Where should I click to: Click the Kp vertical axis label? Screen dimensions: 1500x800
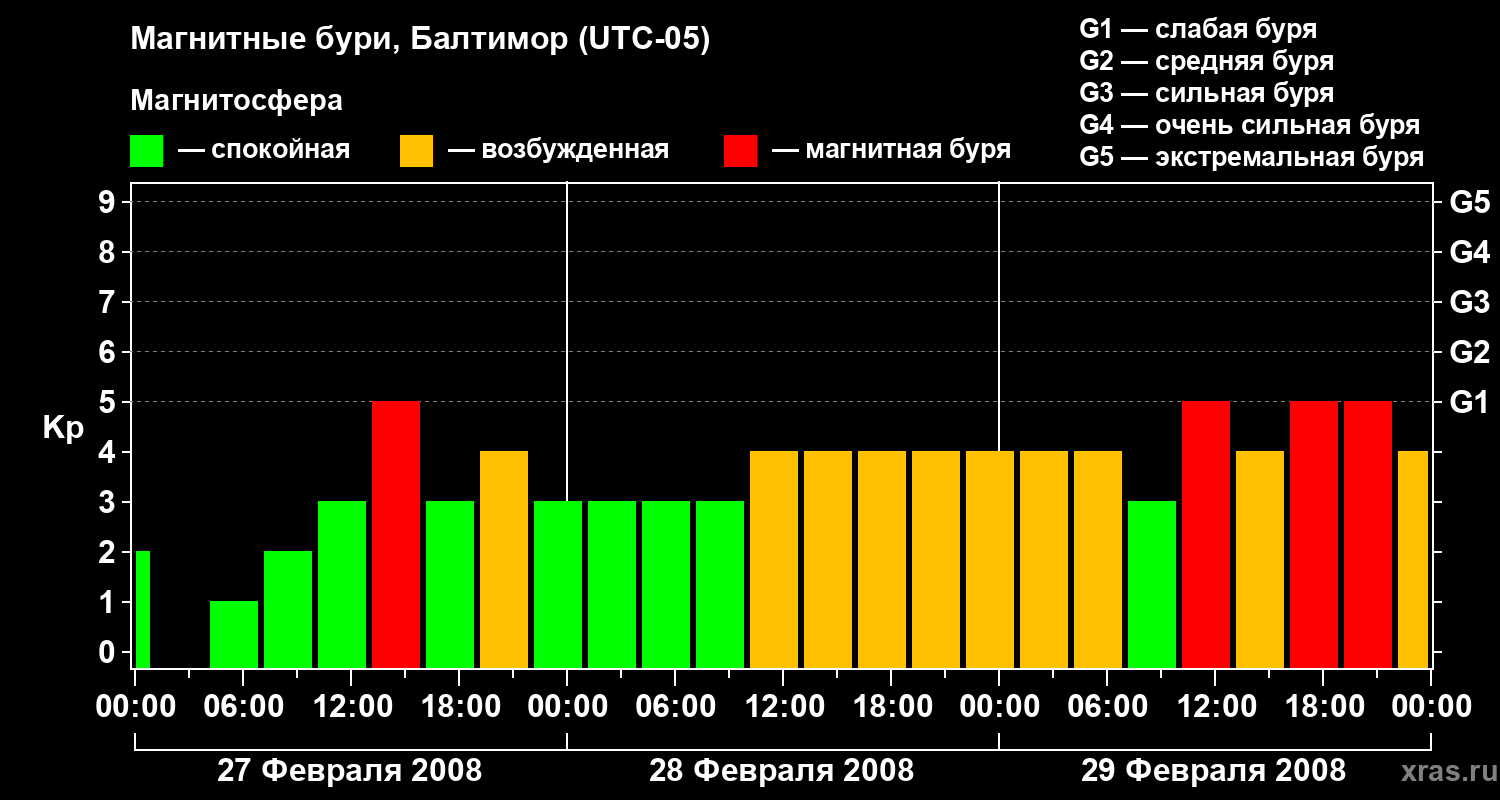tap(63, 428)
